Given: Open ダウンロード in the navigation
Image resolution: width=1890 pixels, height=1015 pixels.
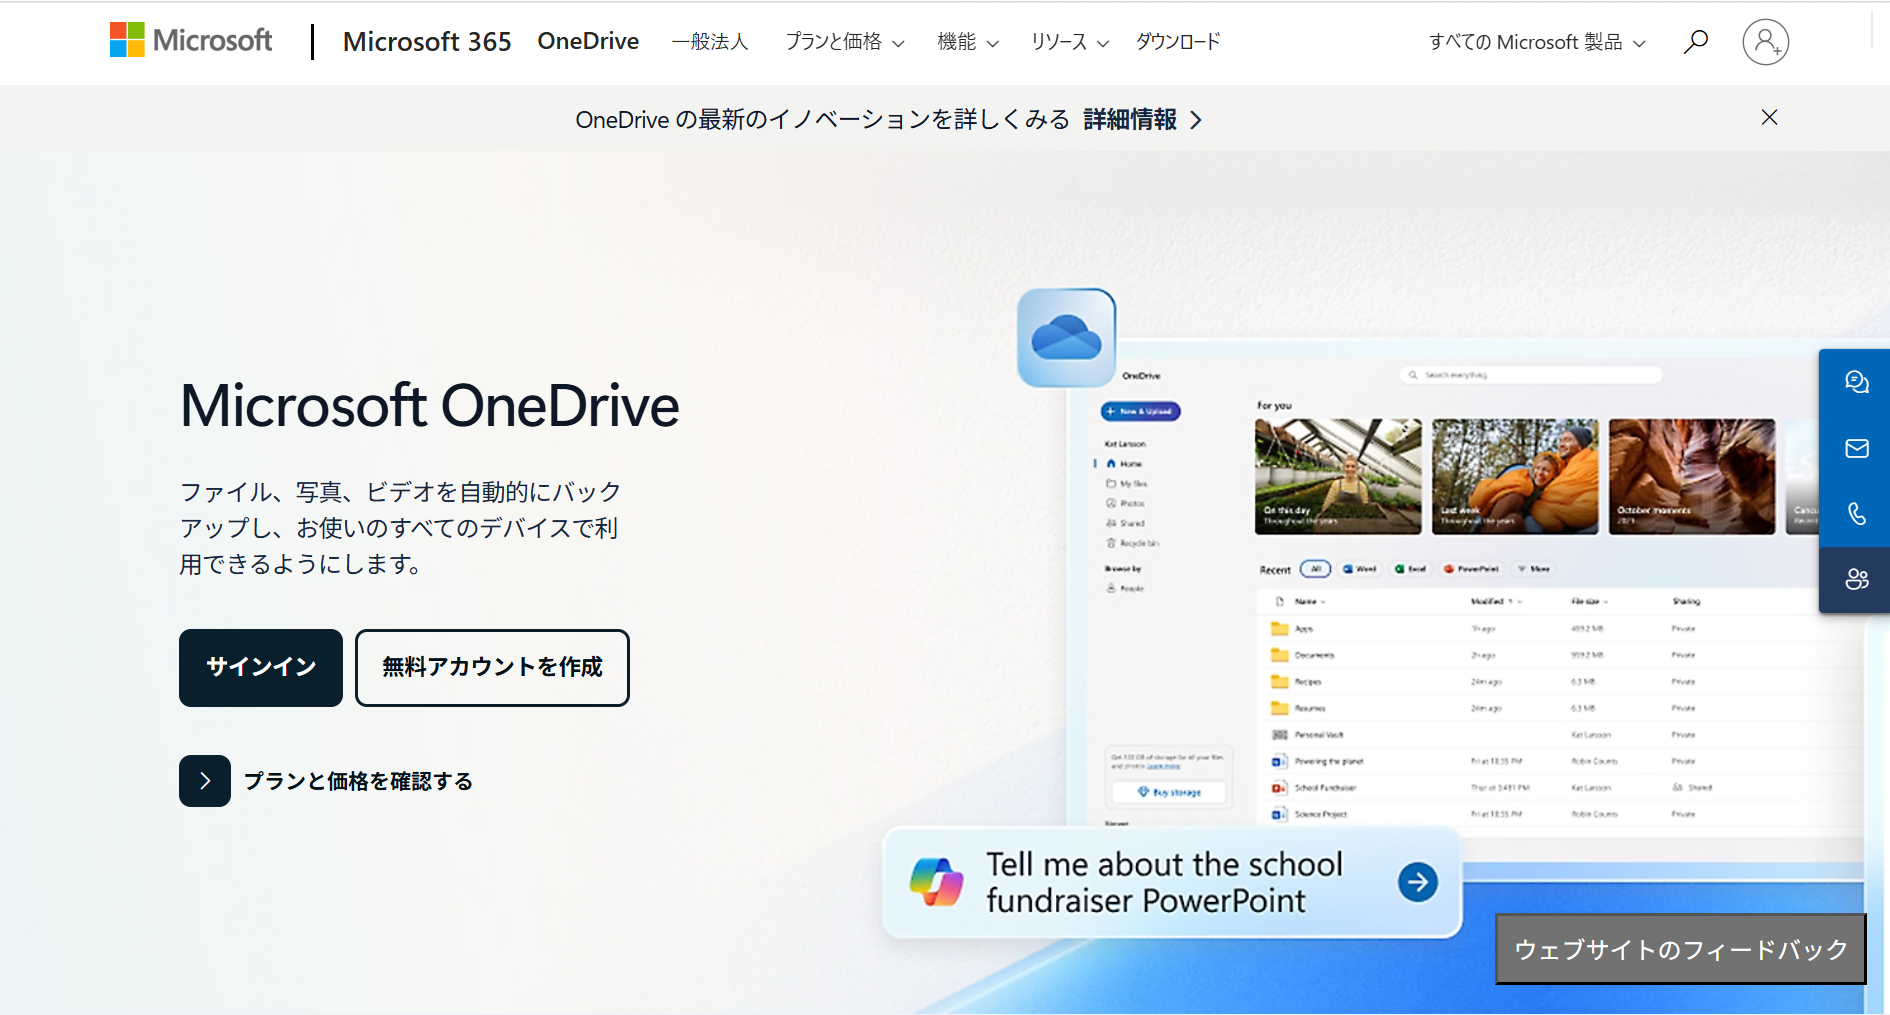Looking at the screenshot, I should 1177,42.
